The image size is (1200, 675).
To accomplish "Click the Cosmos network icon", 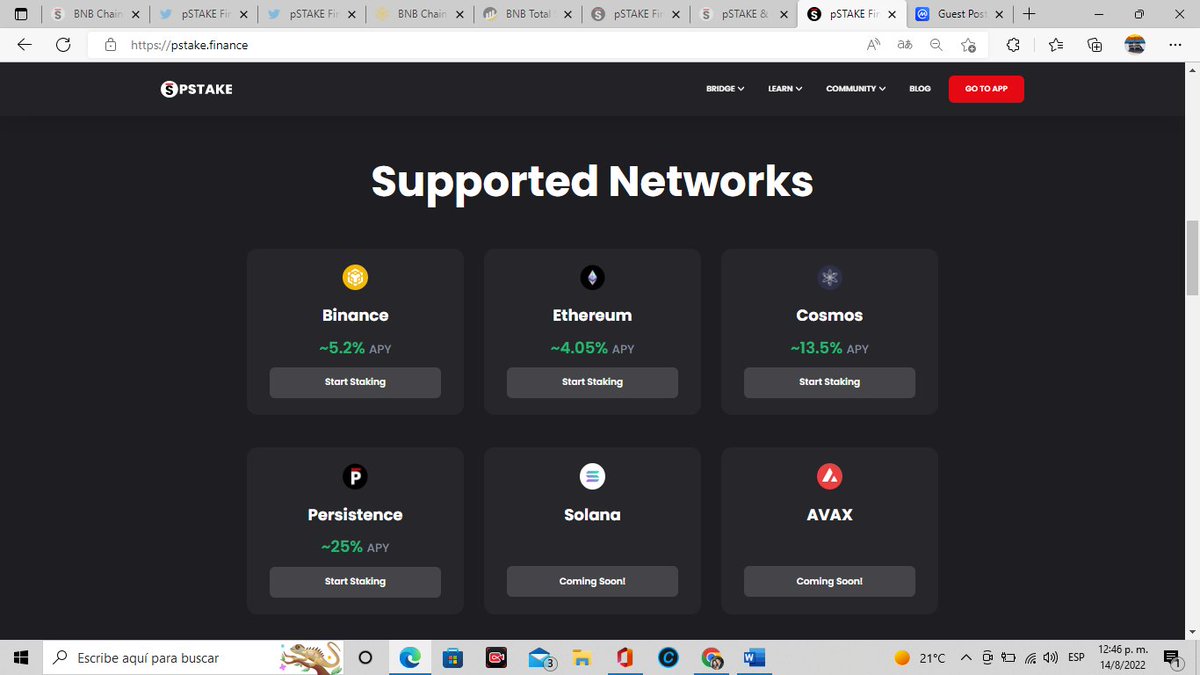I will pos(829,277).
